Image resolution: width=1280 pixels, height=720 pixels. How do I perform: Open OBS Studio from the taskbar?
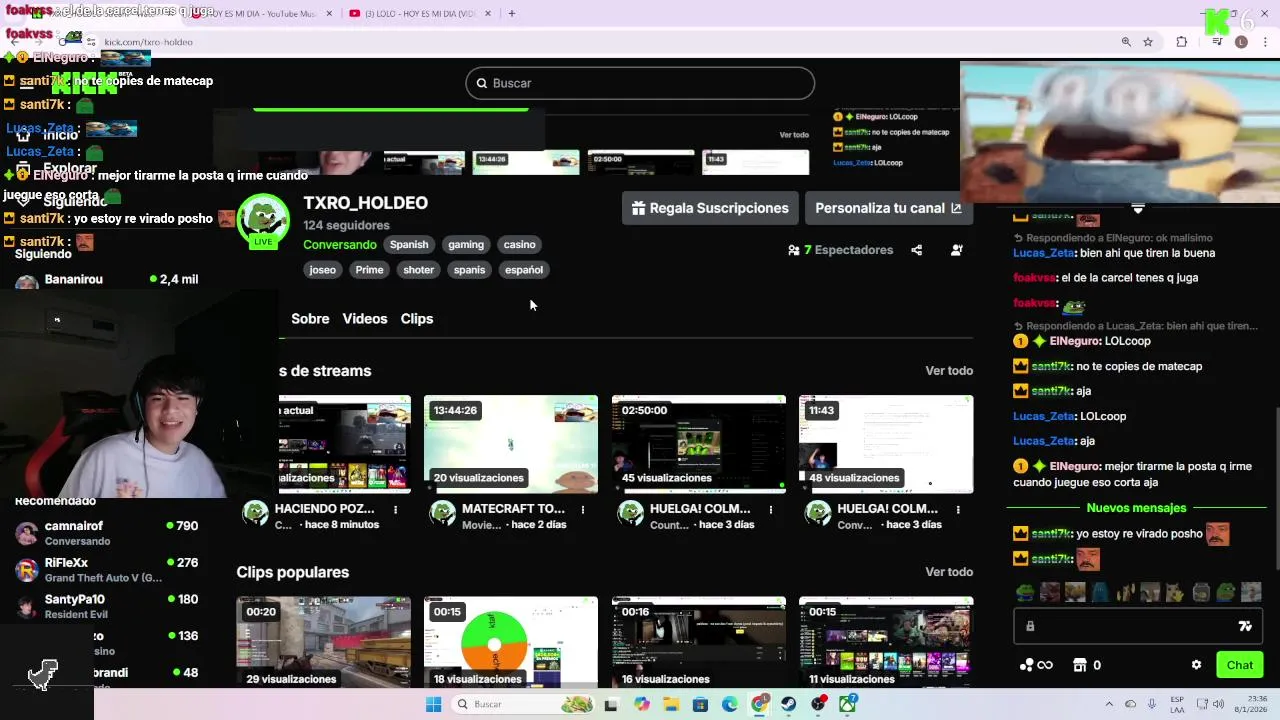coord(819,704)
